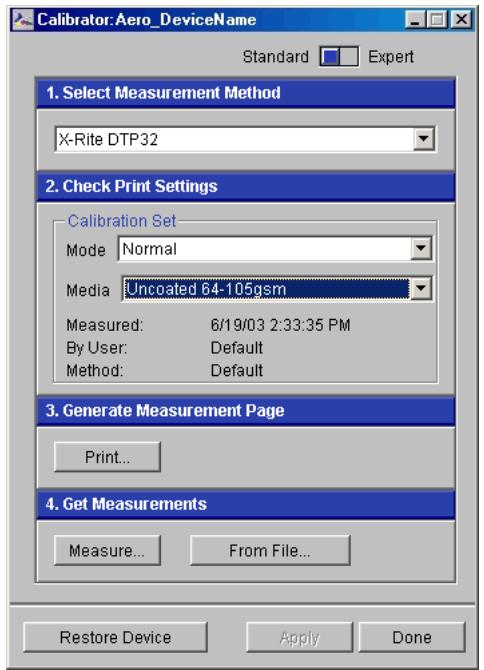Click the Uncoated 64-105gsm media field

point(277,289)
